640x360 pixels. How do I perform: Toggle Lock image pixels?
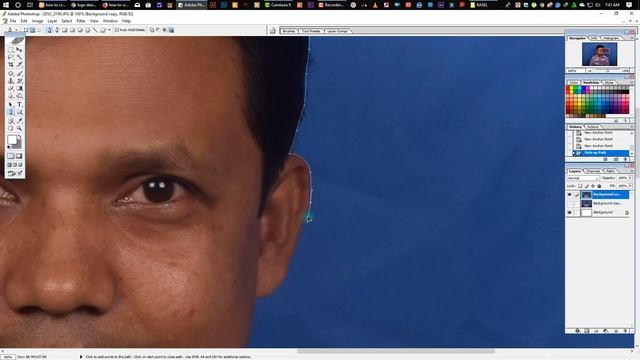tap(587, 186)
